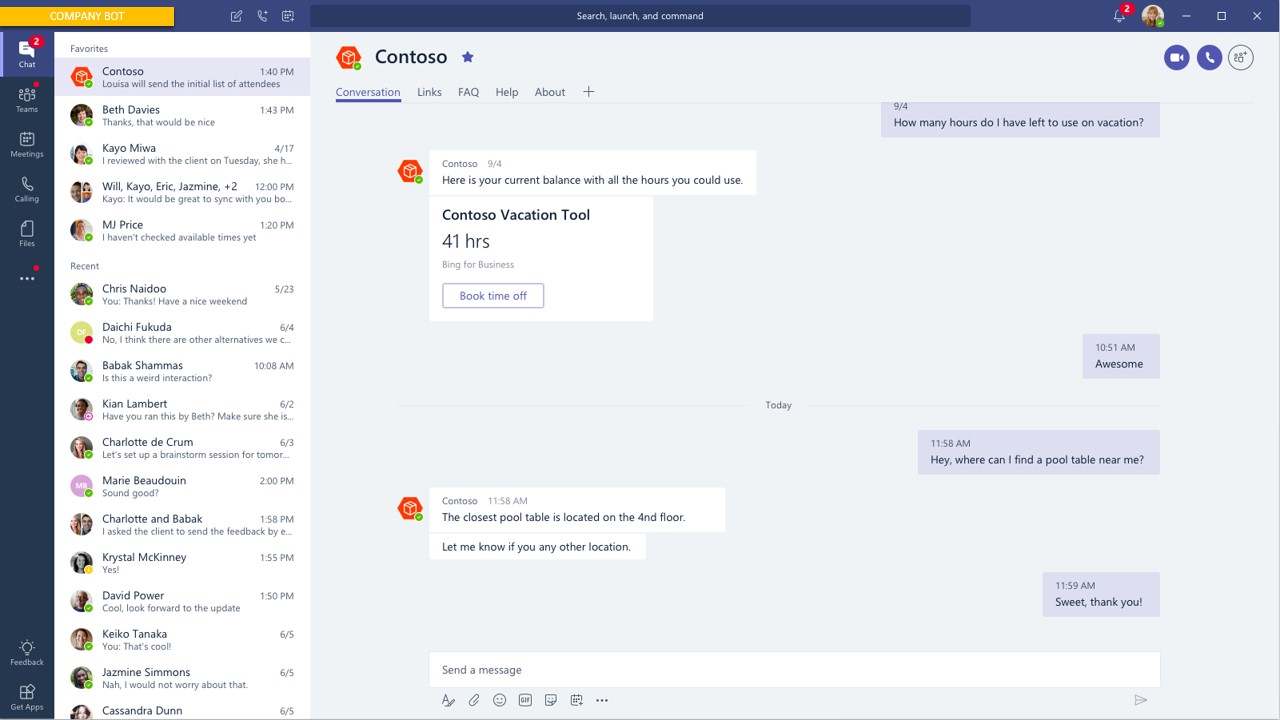Open the About tab
1280x720 pixels.
550,92
